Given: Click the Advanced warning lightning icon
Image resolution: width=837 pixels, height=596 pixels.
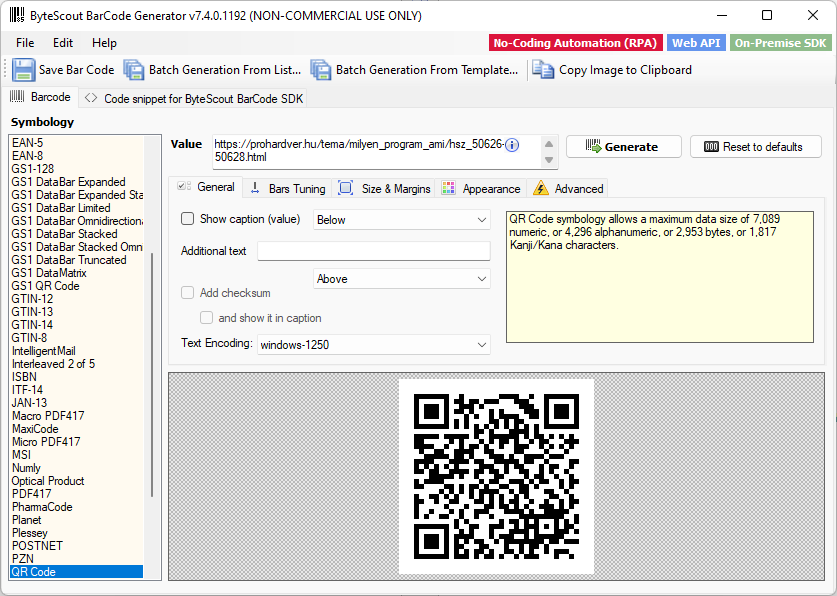Looking at the screenshot, I should click(541, 188).
